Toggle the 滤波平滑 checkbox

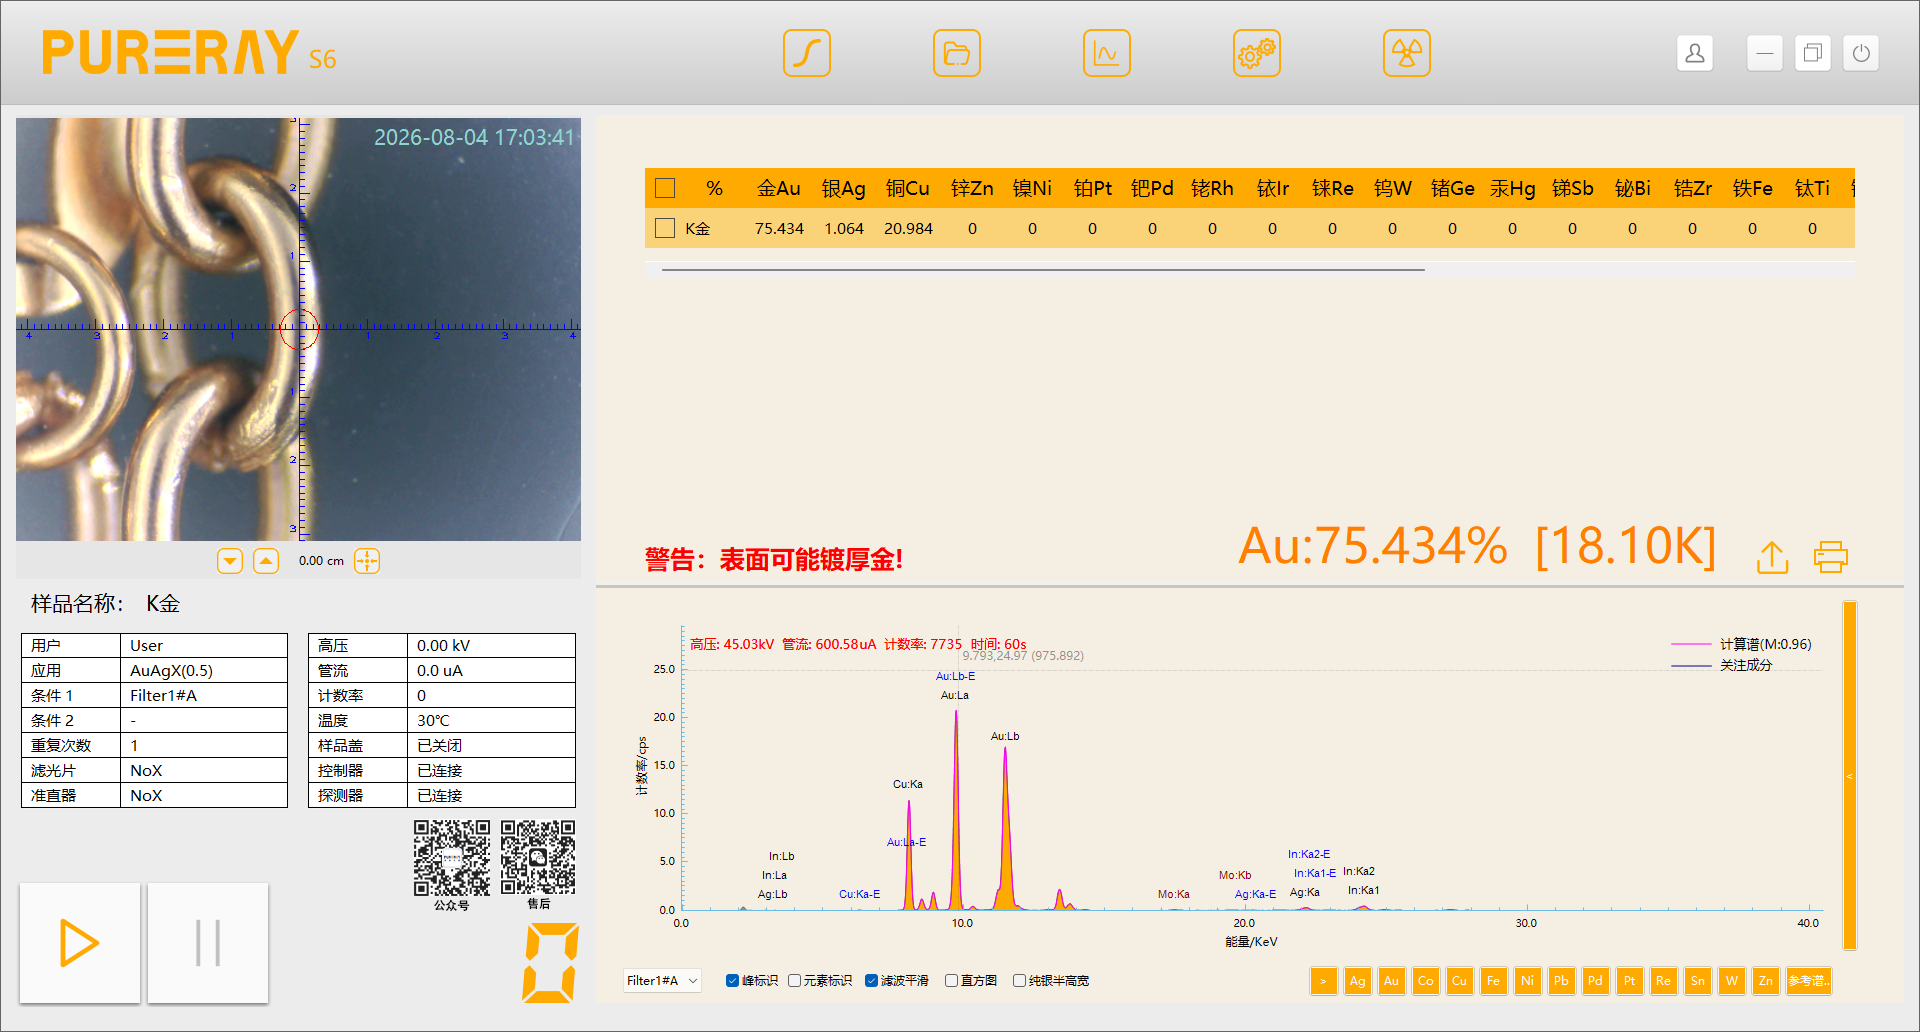(872, 981)
